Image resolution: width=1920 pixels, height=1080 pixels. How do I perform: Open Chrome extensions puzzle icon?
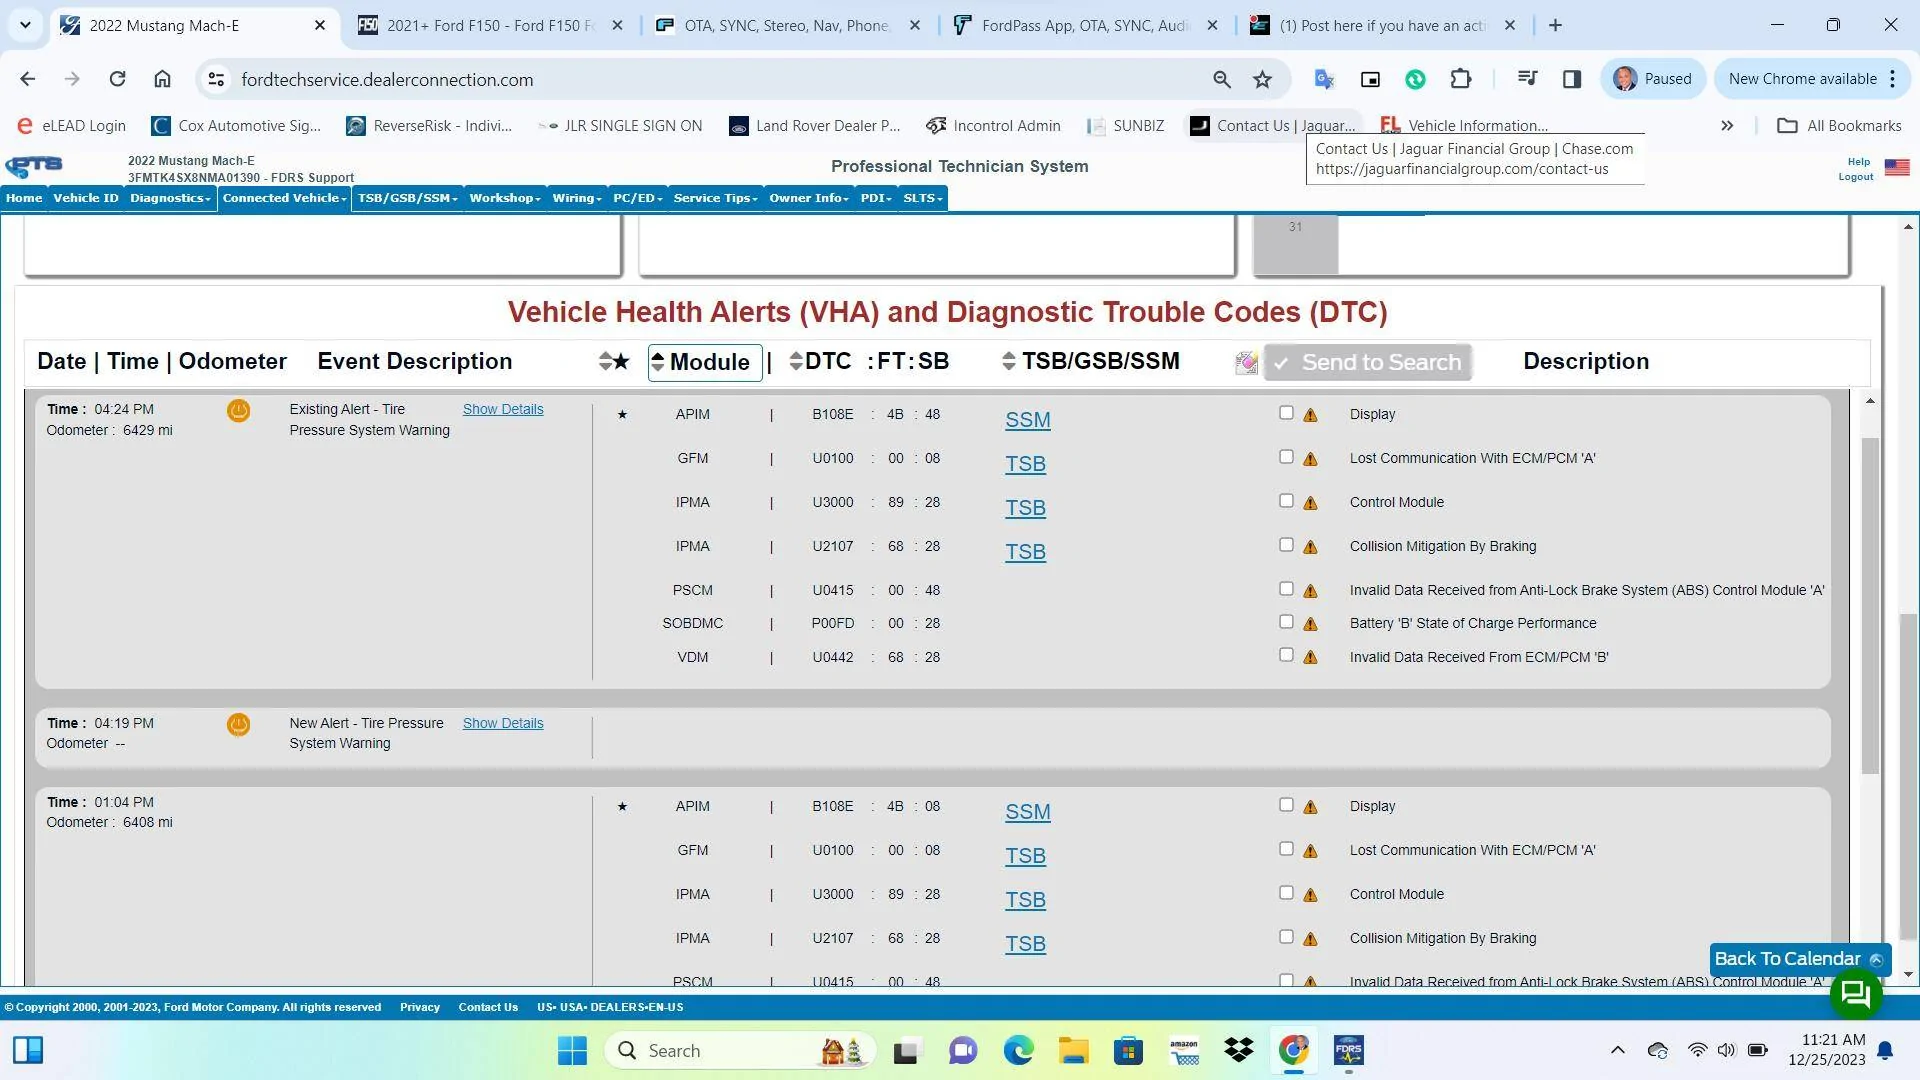click(1461, 79)
